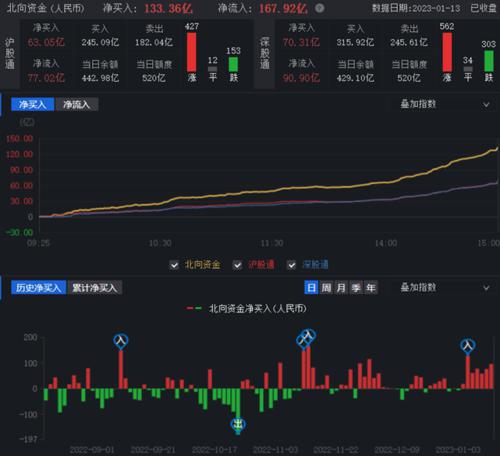Select the 月 monthly period button
This screenshot has height=456, width=500.
341,288
